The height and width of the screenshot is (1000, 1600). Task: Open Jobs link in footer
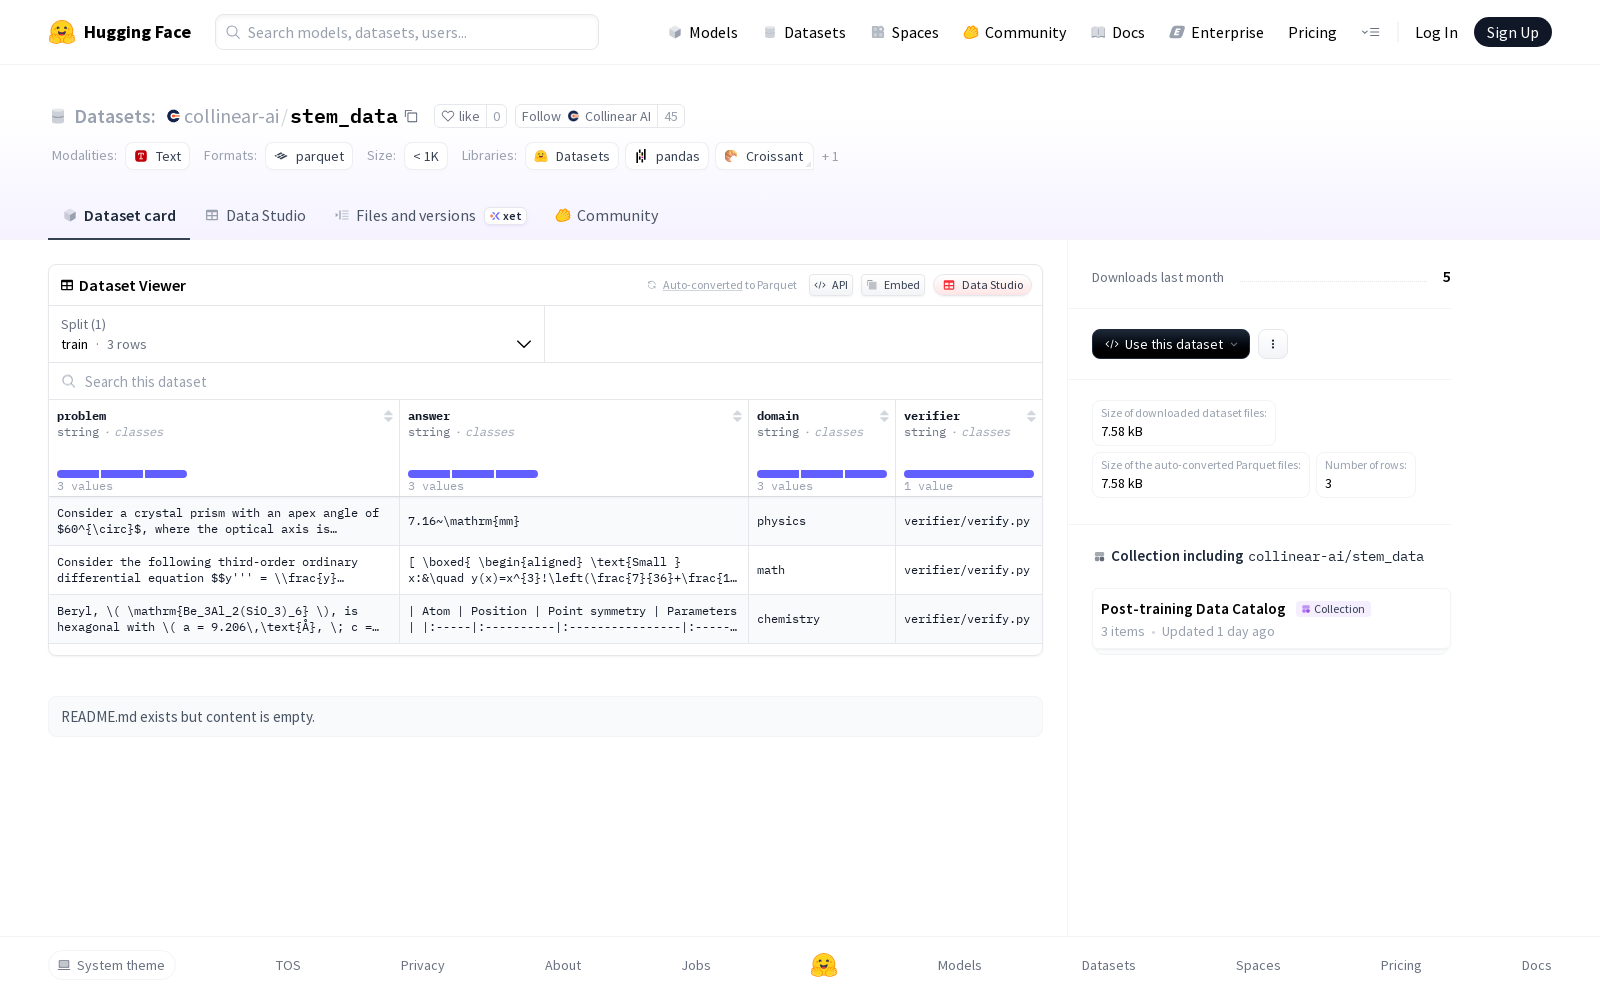click(696, 965)
